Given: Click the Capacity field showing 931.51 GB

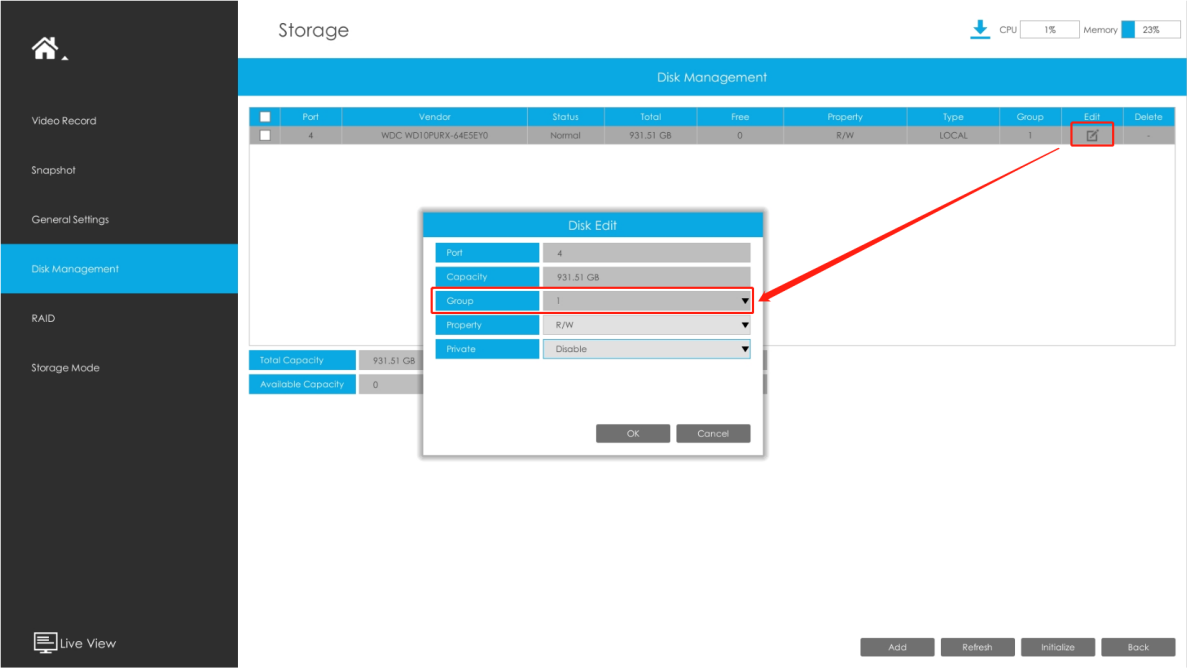Looking at the screenshot, I should (x=646, y=277).
